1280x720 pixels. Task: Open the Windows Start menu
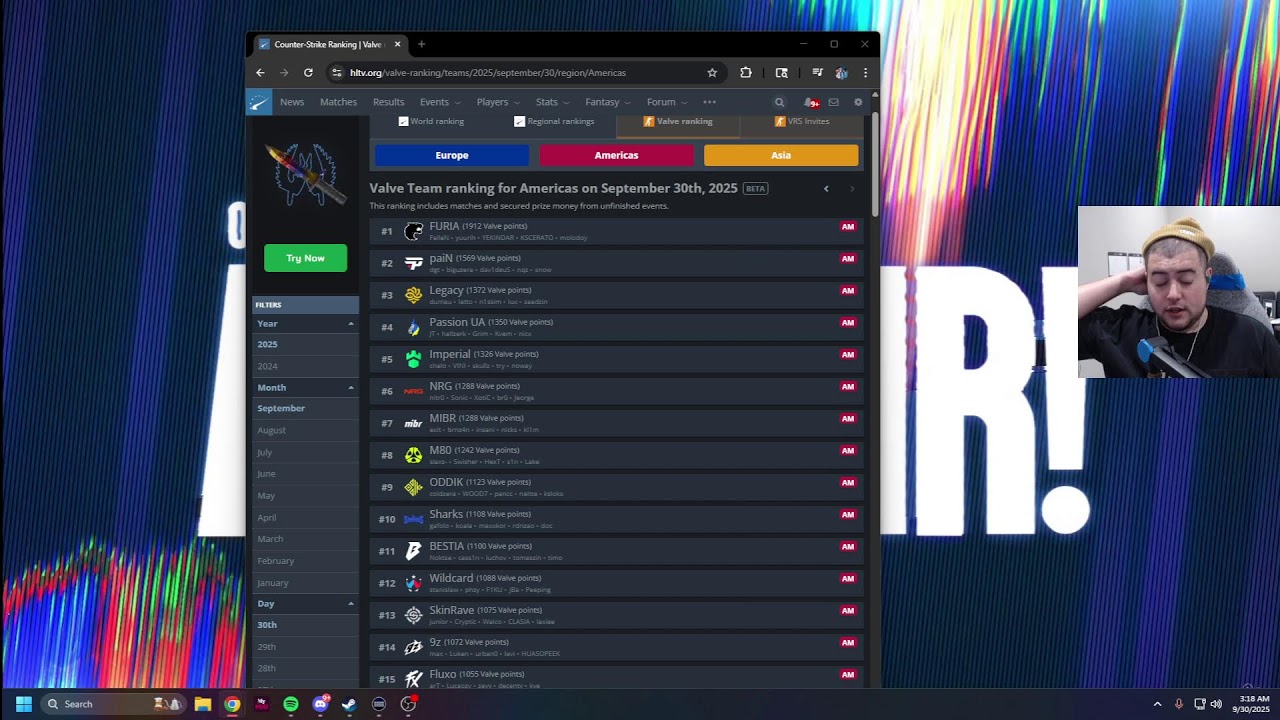24,704
